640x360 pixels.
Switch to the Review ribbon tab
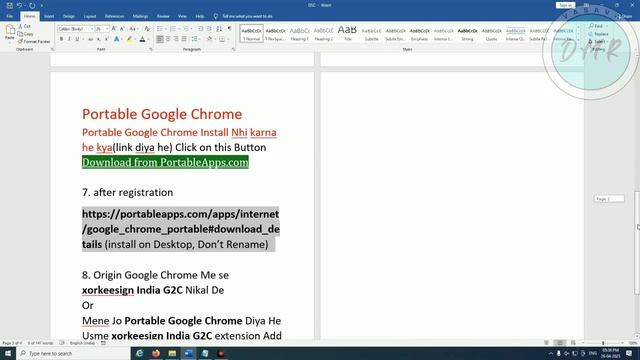pos(163,16)
